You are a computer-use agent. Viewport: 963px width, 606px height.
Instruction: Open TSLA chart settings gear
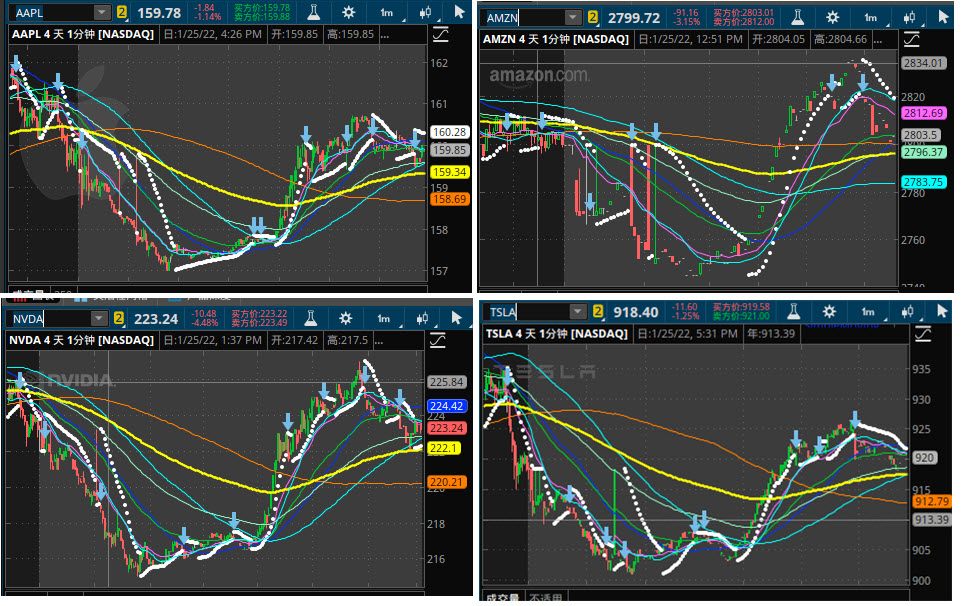[829, 311]
